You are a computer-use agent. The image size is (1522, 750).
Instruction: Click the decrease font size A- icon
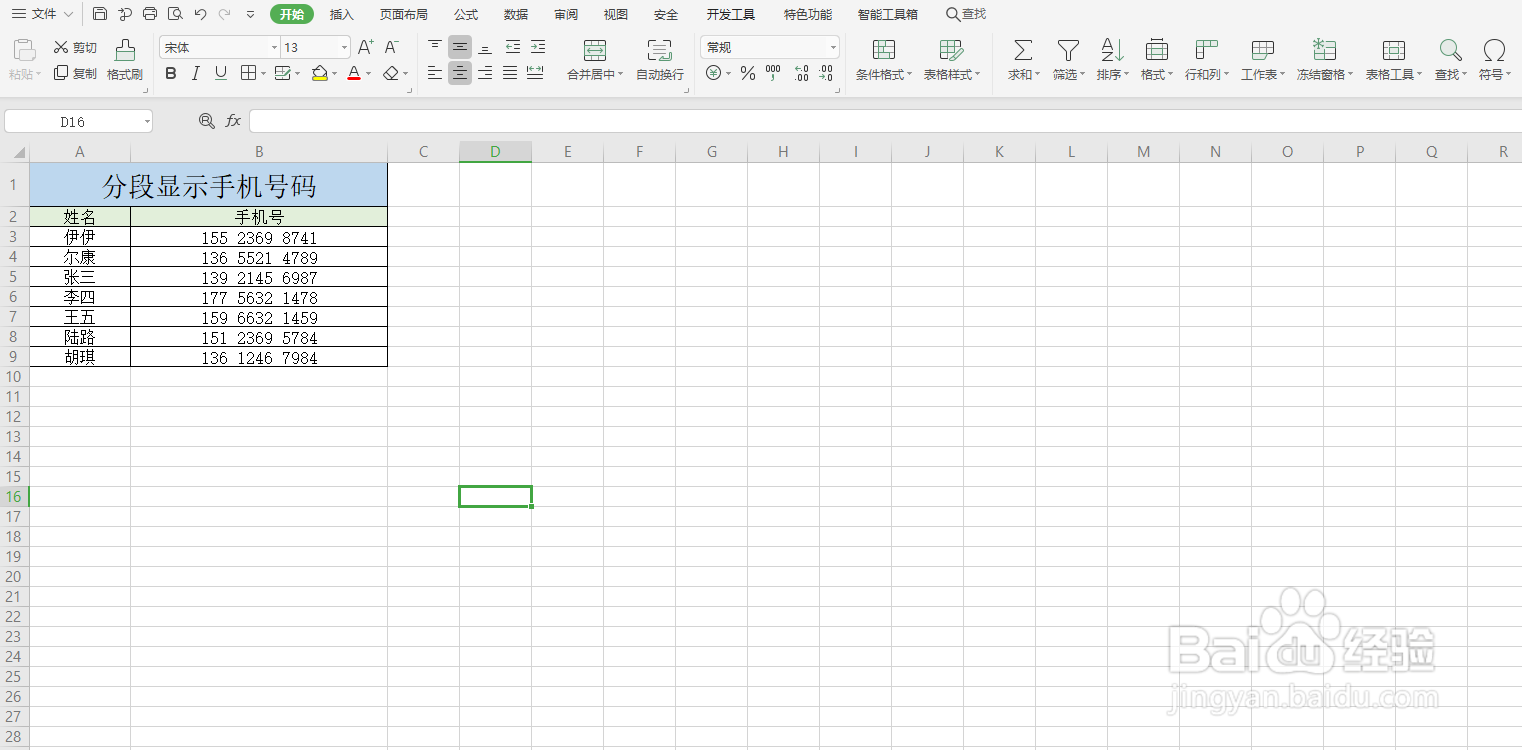coord(392,47)
